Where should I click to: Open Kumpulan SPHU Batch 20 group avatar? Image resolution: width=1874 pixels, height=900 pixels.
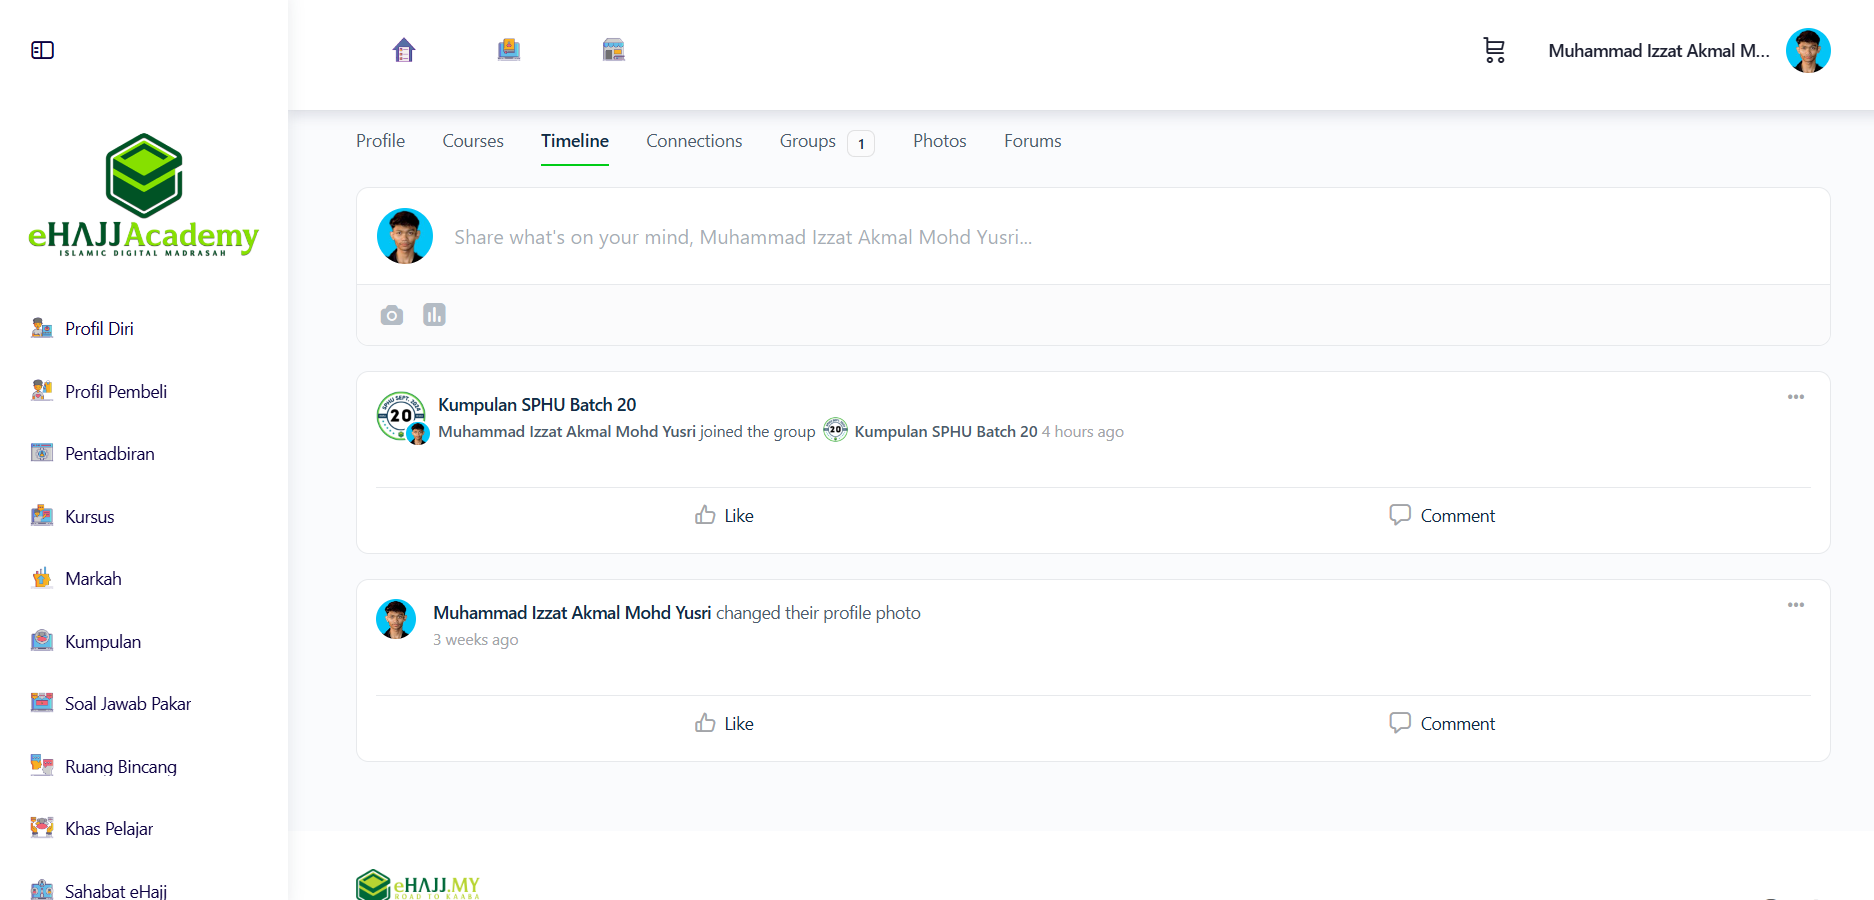pos(401,416)
